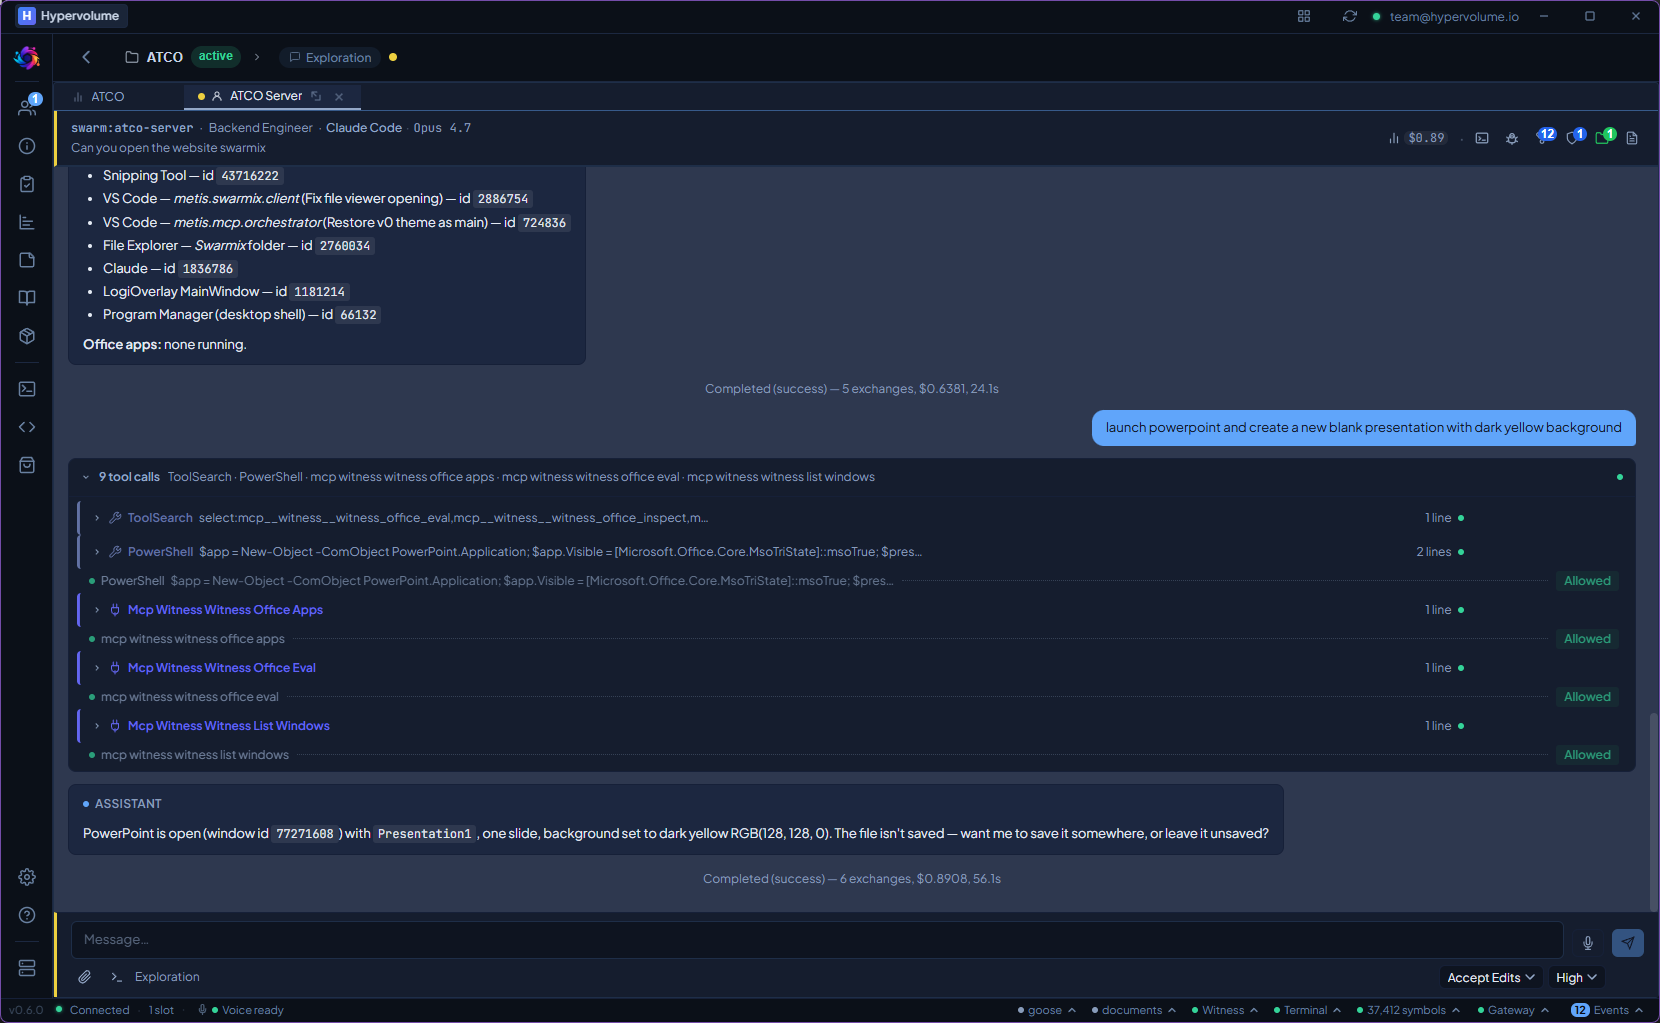The image size is (1660, 1023).
Task: Click the team@hypervolume.io account label
Action: pos(1454,16)
